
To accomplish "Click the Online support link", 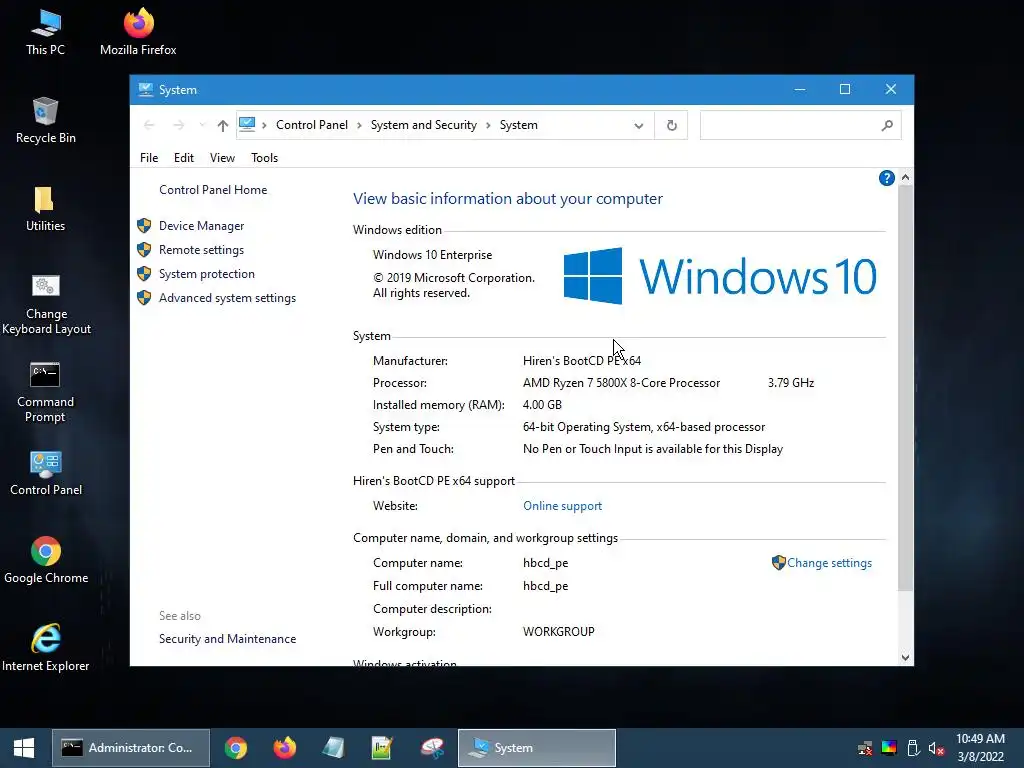I will pyautogui.click(x=562, y=506).
